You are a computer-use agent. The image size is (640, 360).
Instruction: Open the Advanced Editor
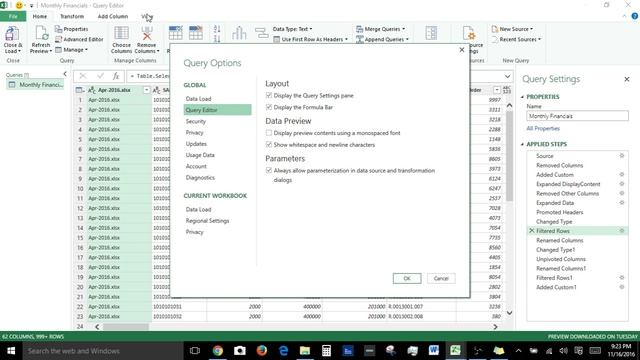79,39
